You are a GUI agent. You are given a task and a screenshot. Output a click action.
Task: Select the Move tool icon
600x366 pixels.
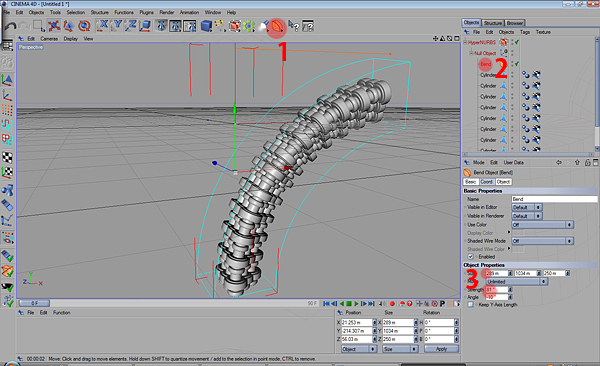click(x=54, y=26)
